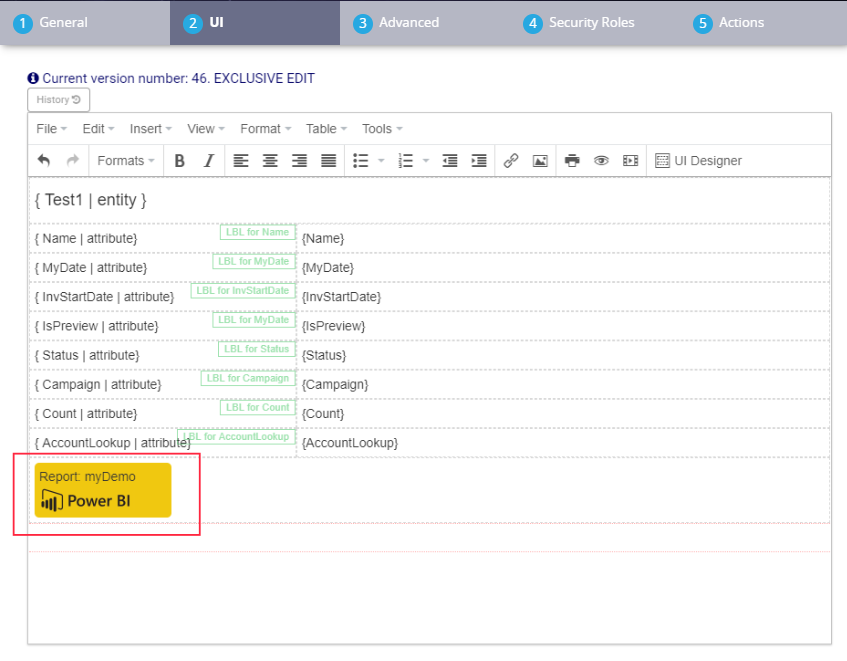This screenshot has height=661, width=847.
Task: Select the Power BI report tile
Action: click(103, 490)
